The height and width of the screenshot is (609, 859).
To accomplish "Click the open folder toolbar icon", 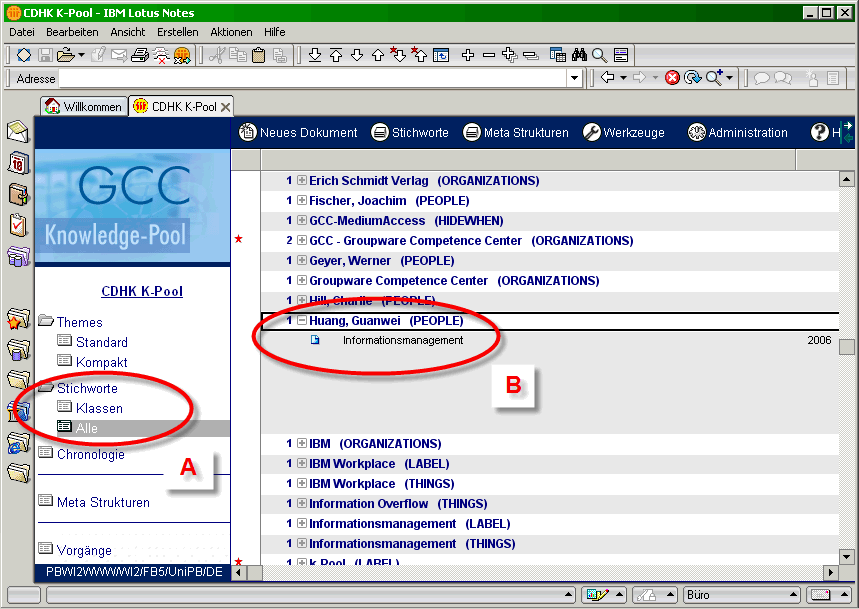I will click(66, 55).
